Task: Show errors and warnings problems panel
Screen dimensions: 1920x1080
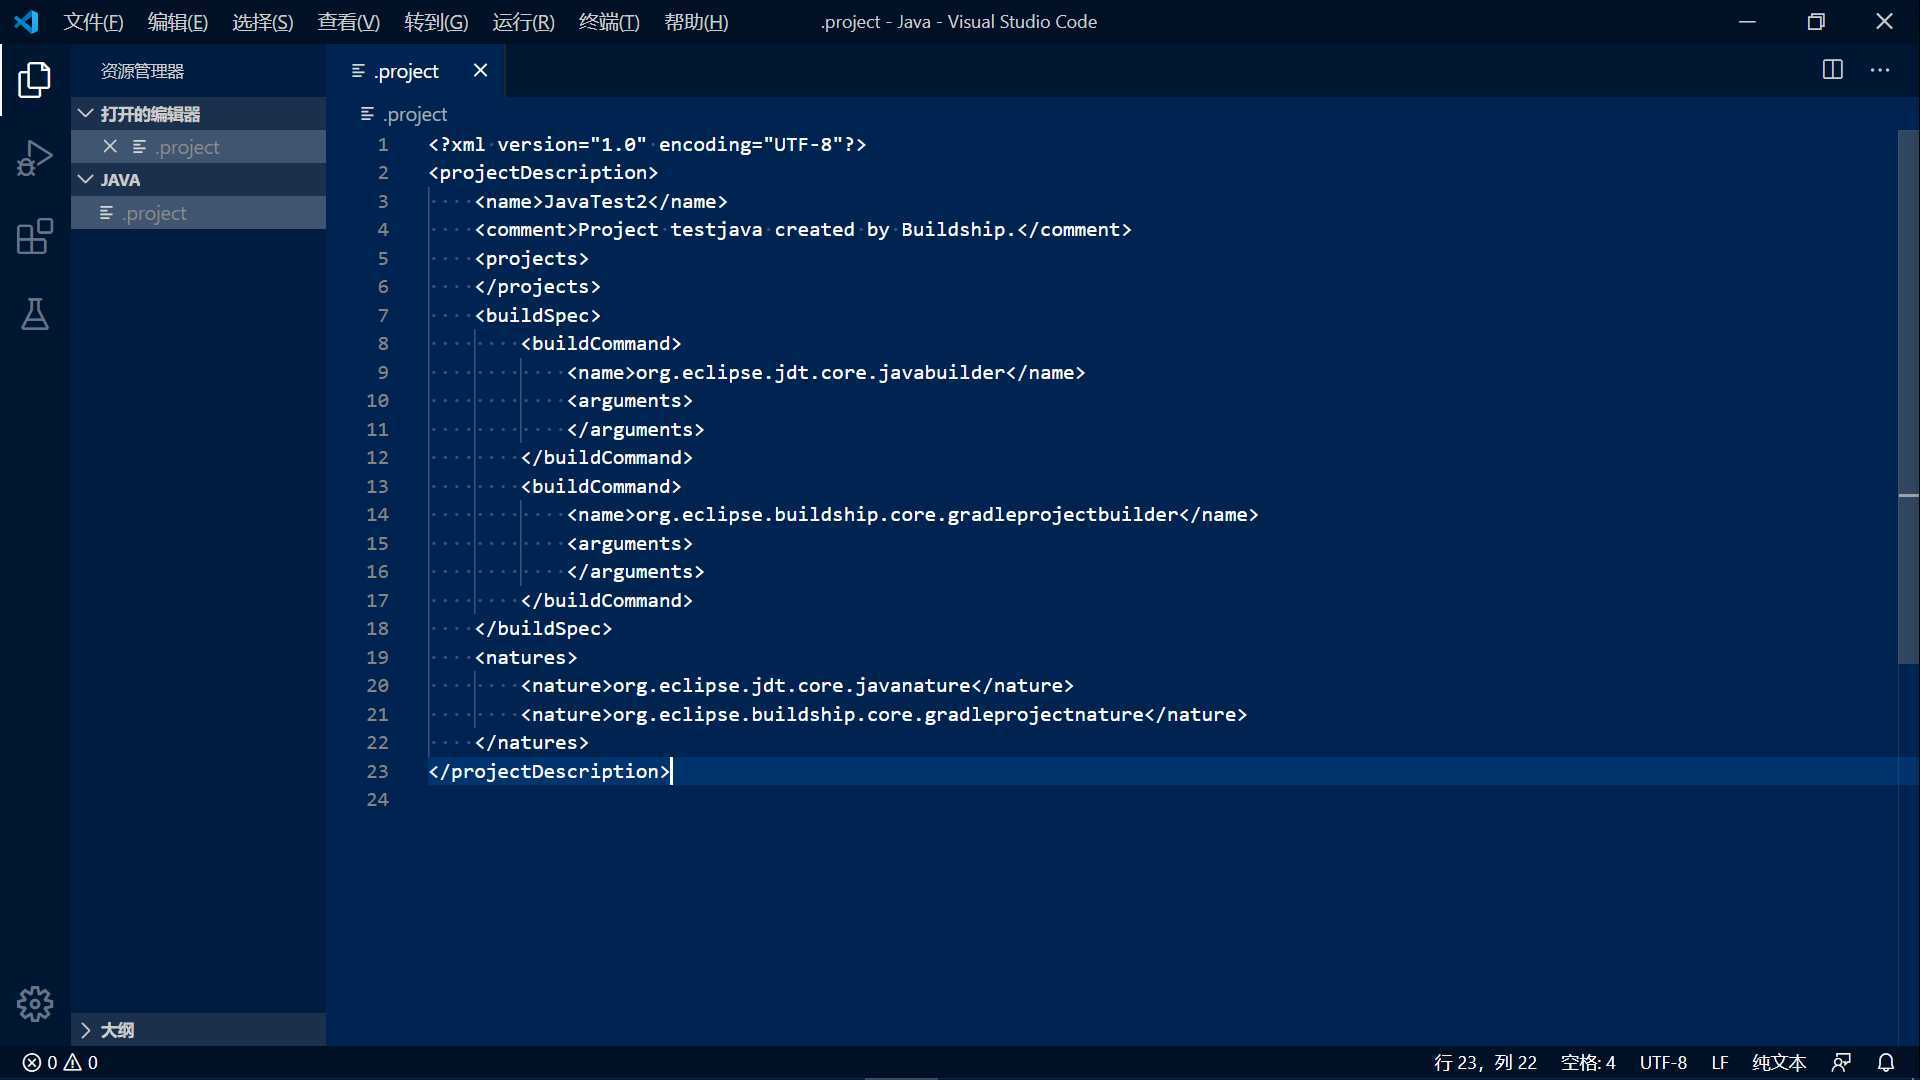Action: [60, 1063]
